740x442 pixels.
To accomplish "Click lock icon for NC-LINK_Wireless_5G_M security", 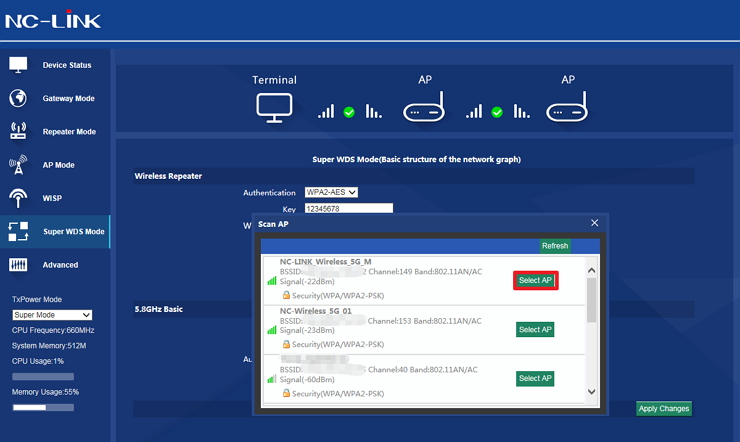I will [x=286, y=295].
